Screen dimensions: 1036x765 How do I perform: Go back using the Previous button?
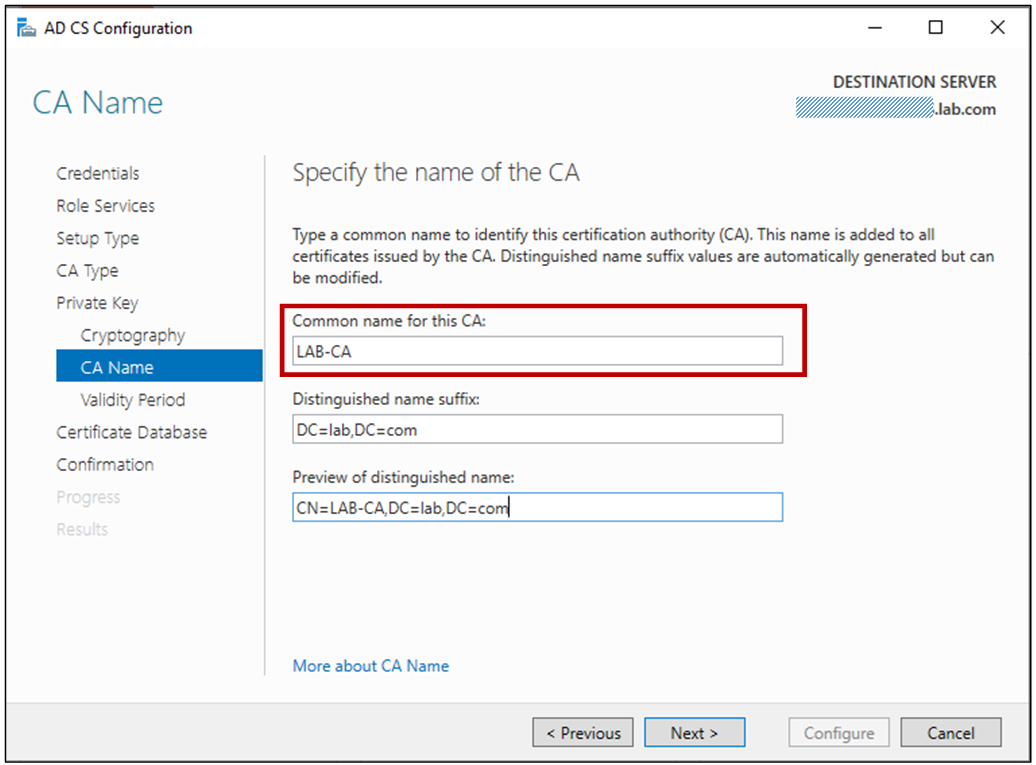click(x=583, y=732)
